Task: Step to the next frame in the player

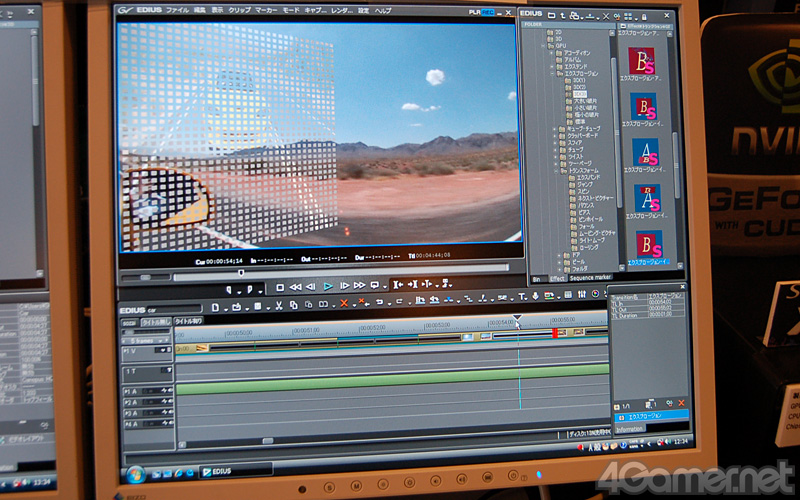Action: [x=344, y=286]
